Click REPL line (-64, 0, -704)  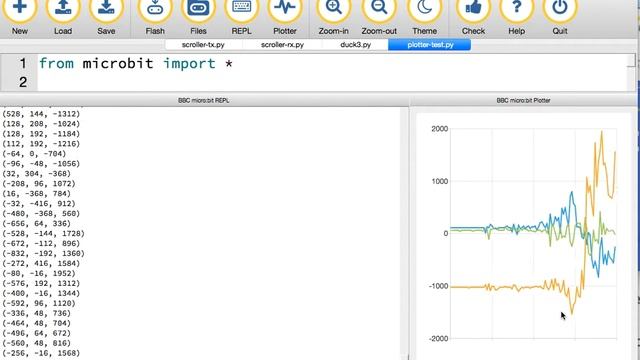pos(34,154)
